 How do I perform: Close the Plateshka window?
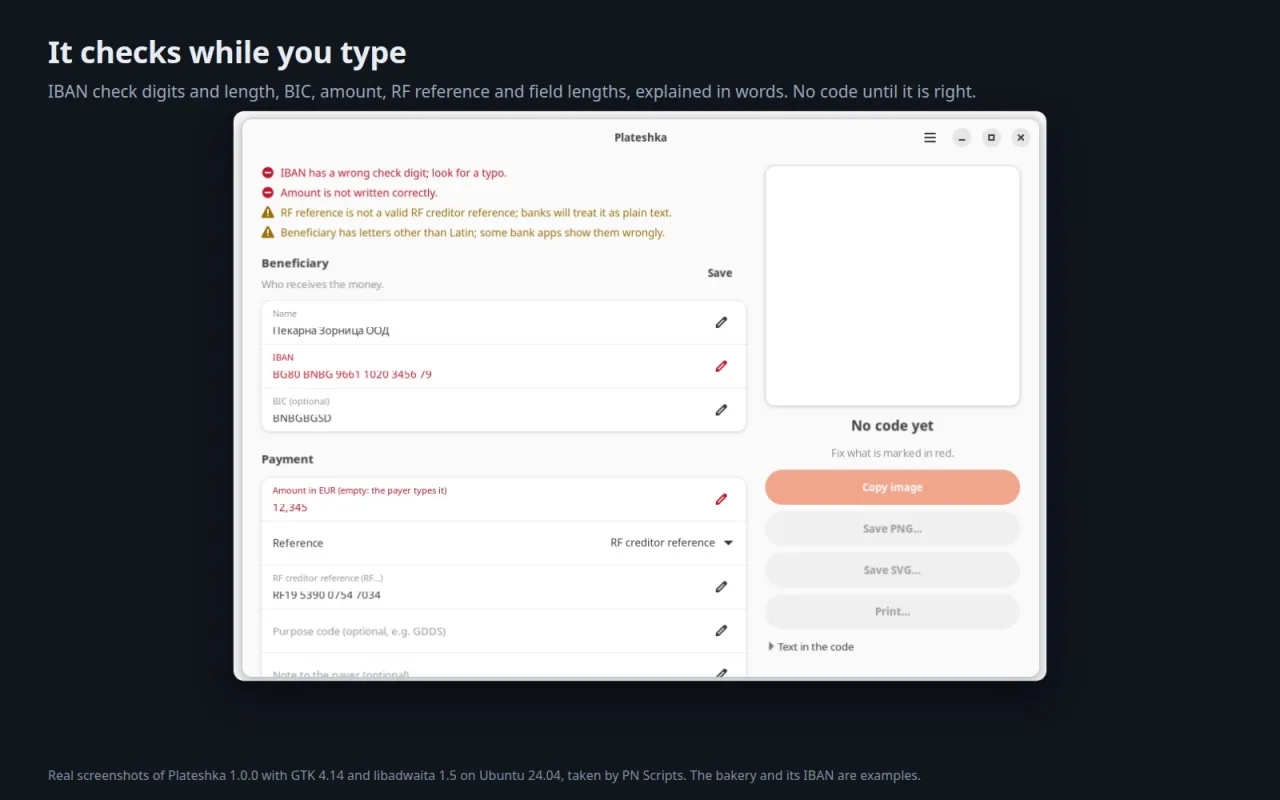(x=1020, y=138)
